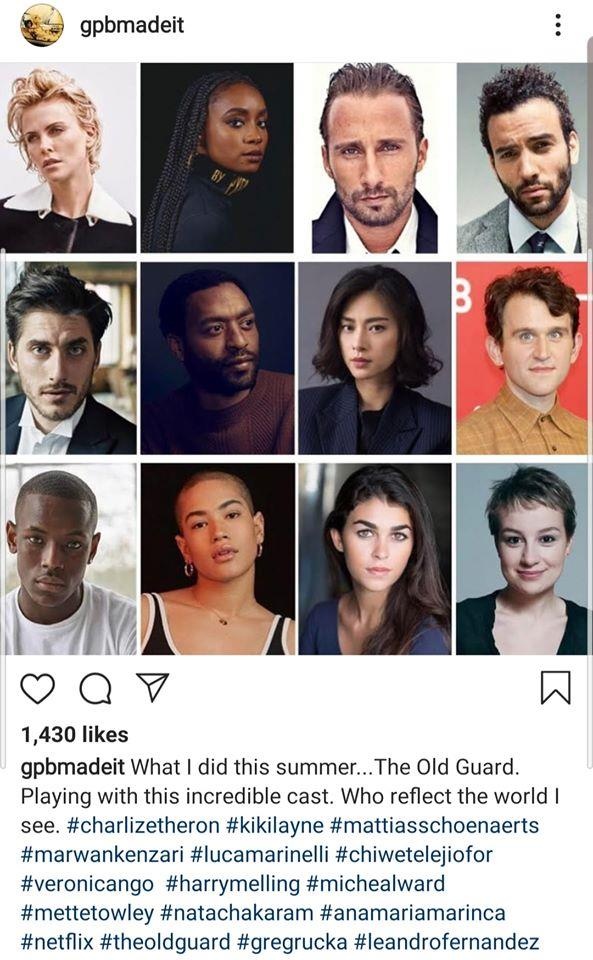593x960 pixels.
Task: Tap the heart like icon
Action: 38,688
